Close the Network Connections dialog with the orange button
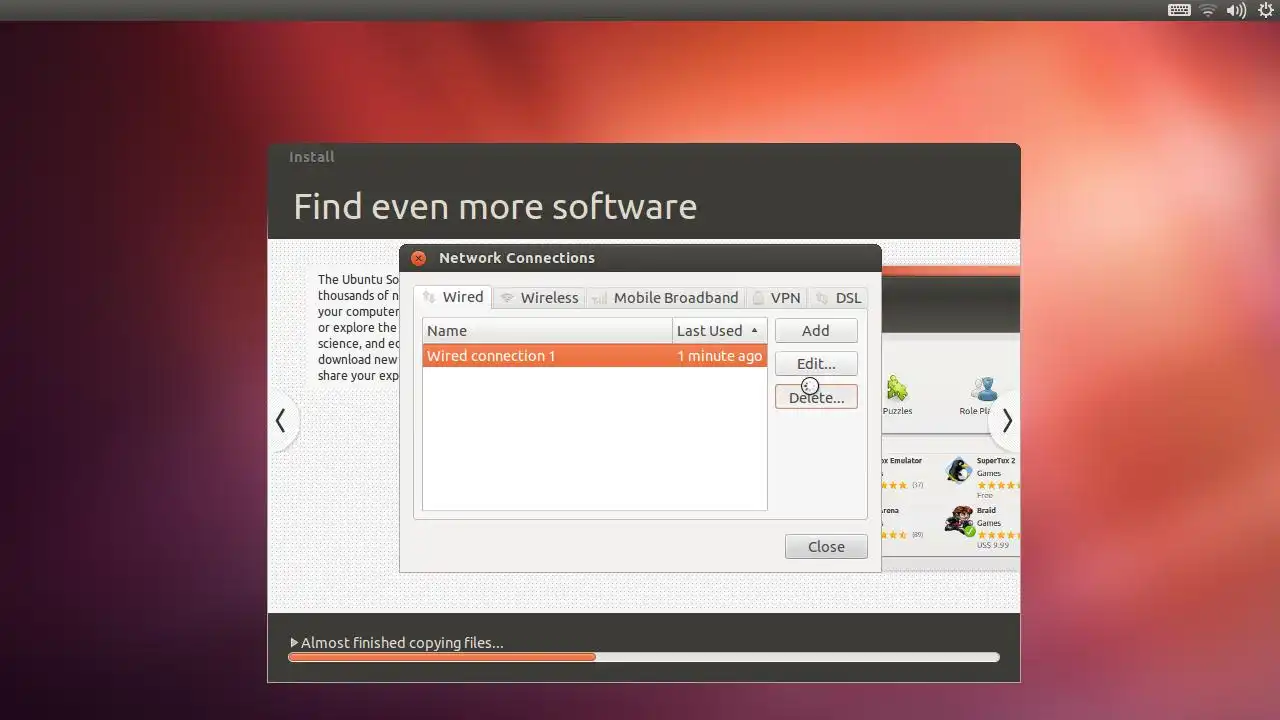This screenshot has width=1280, height=720. pos(418,258)
